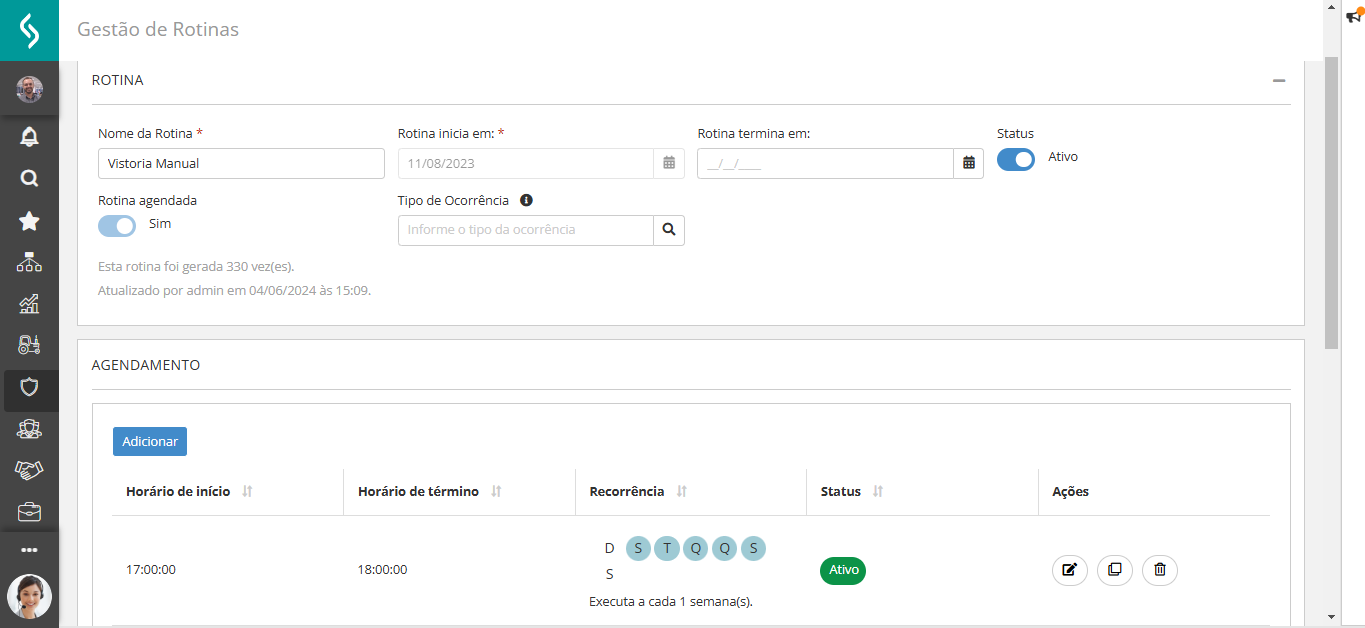The height and width of the screenshot is (628, 1365).
Task: Click the search magnifier in sidebar
Action: tap(29, 179)
